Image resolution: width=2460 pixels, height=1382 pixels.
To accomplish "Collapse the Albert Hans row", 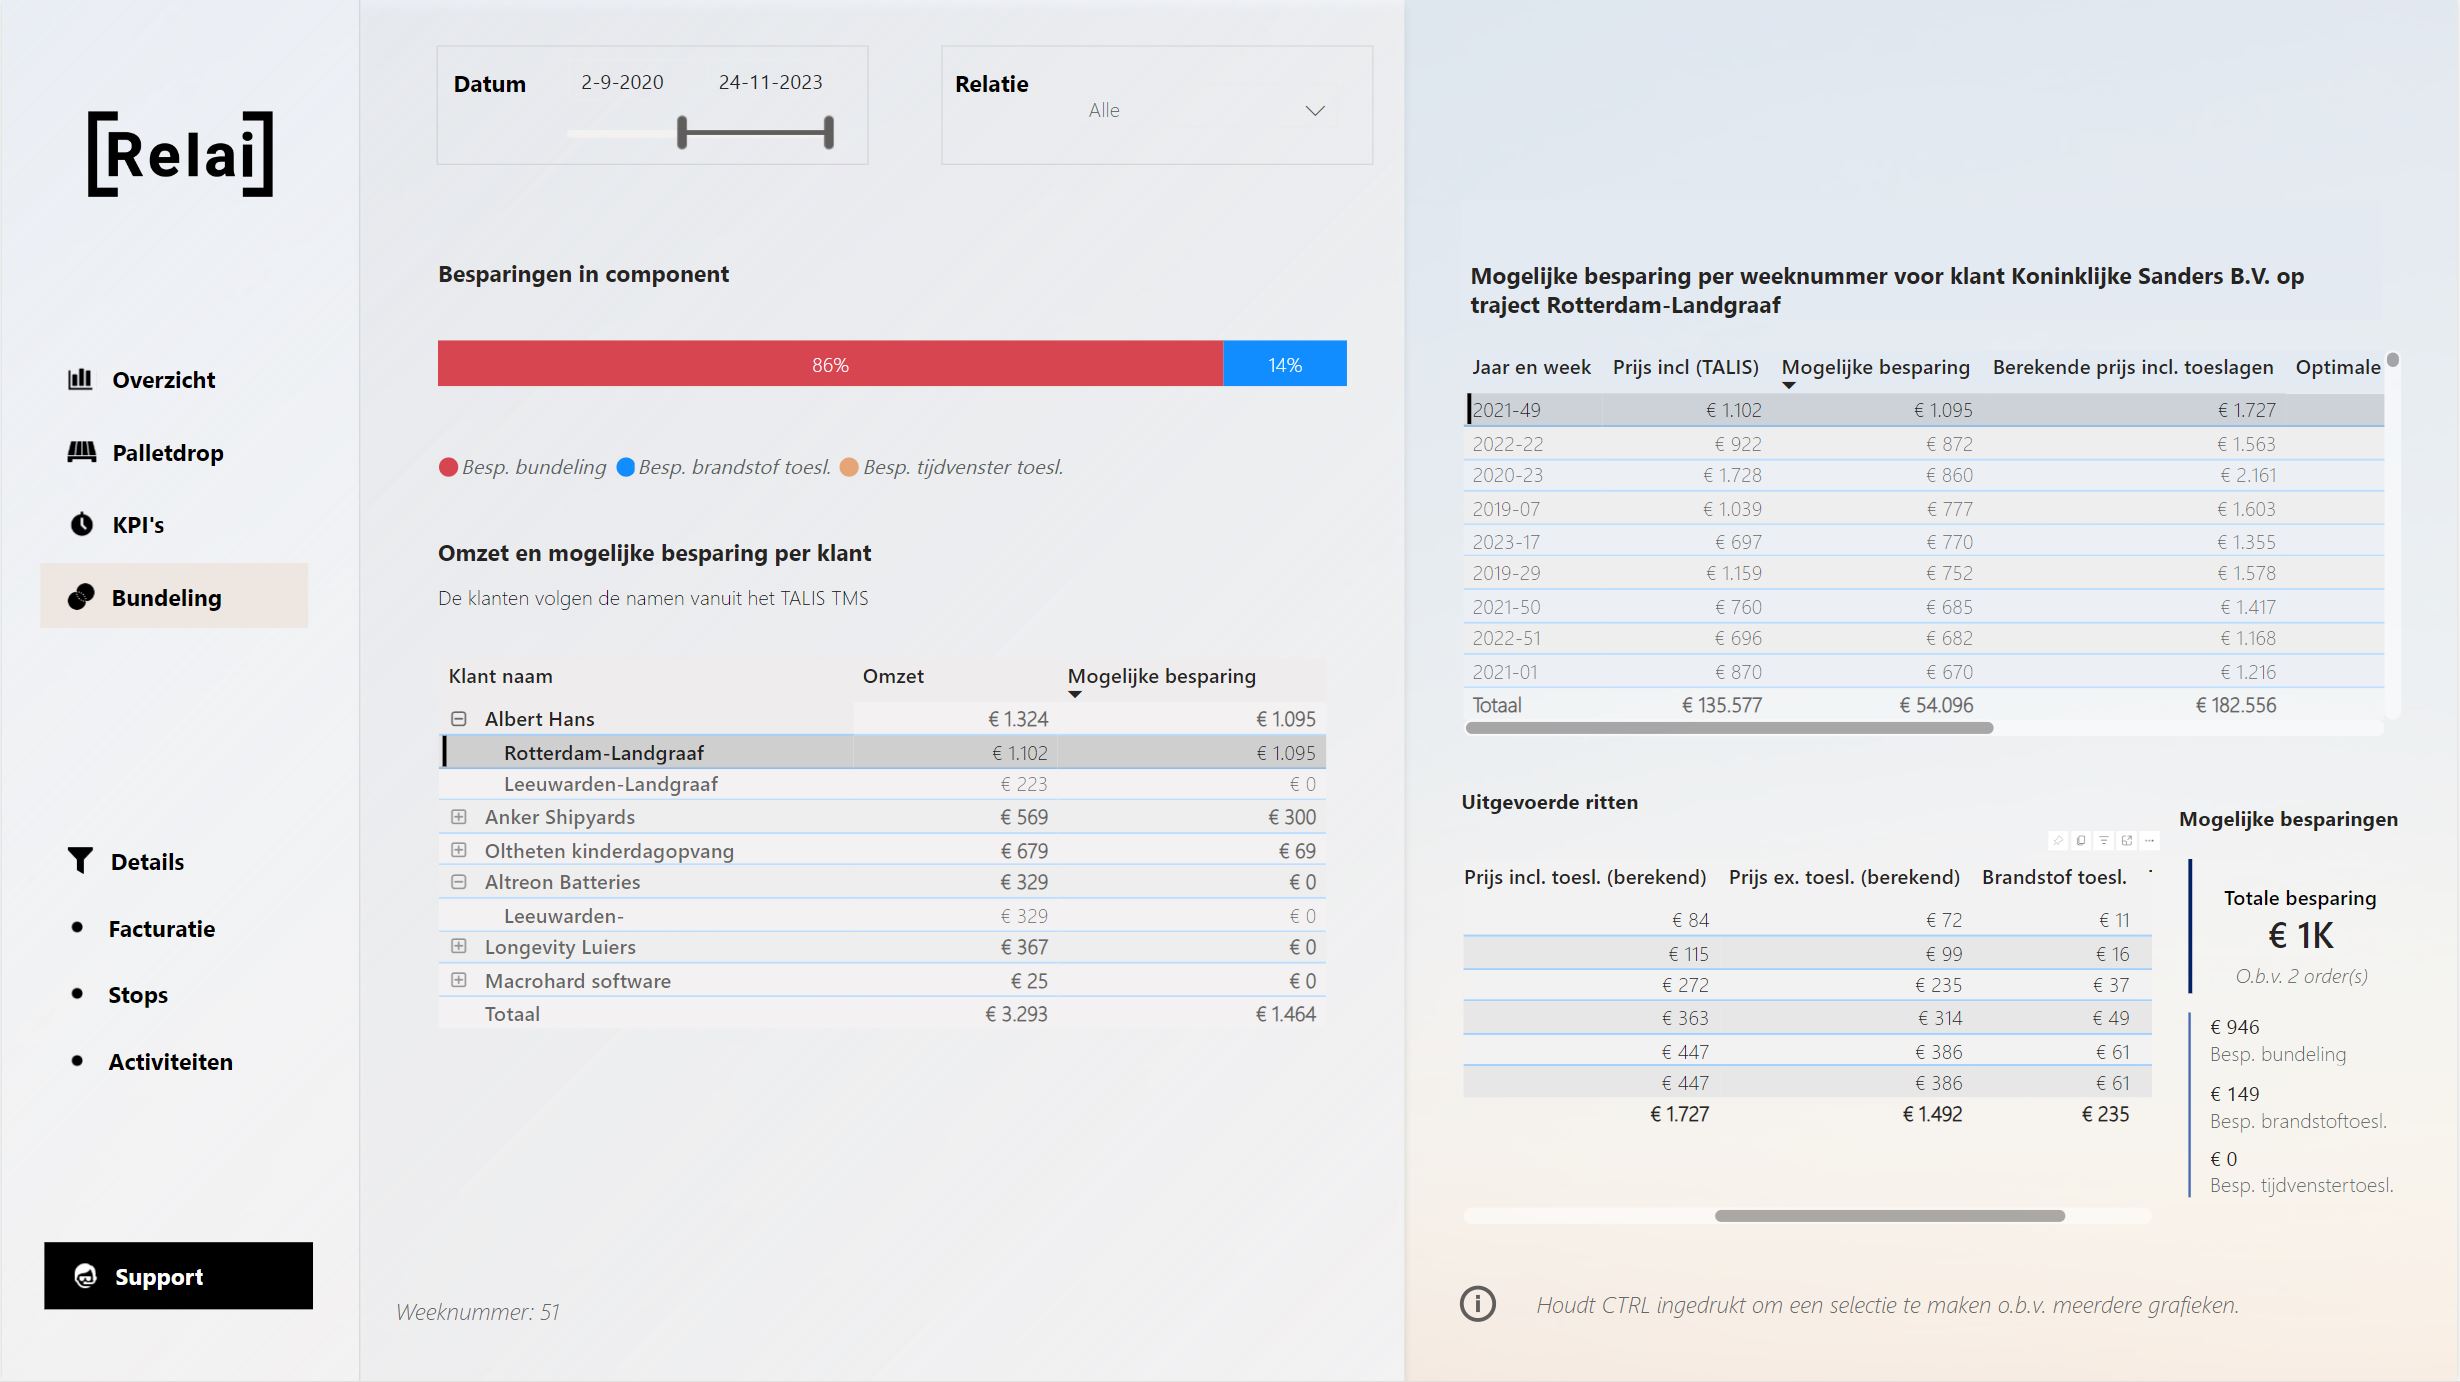I will 459,719.
